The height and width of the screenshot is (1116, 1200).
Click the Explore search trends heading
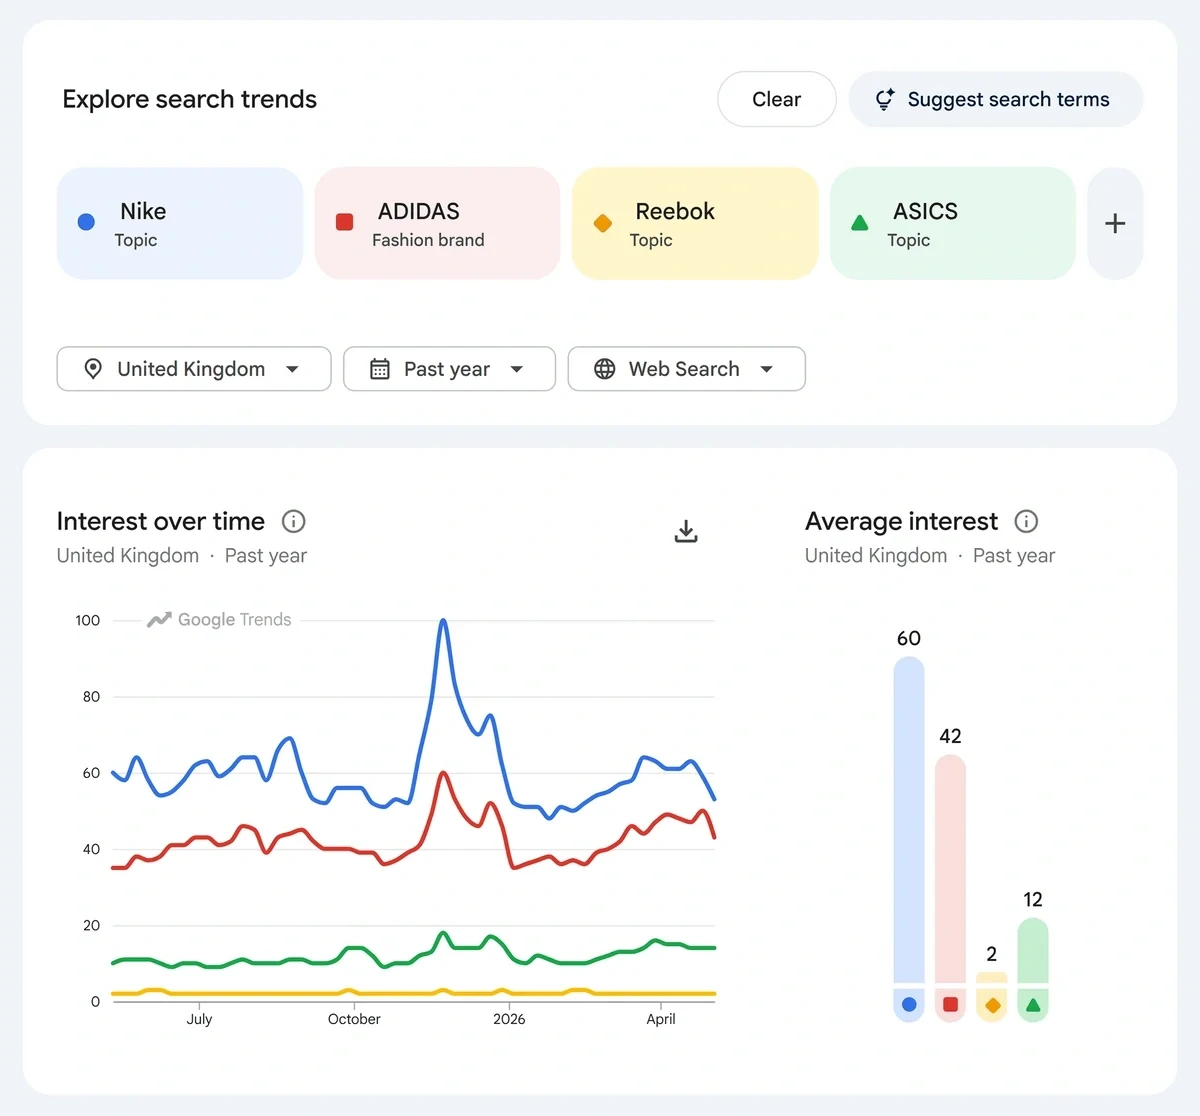coord(189,99)
